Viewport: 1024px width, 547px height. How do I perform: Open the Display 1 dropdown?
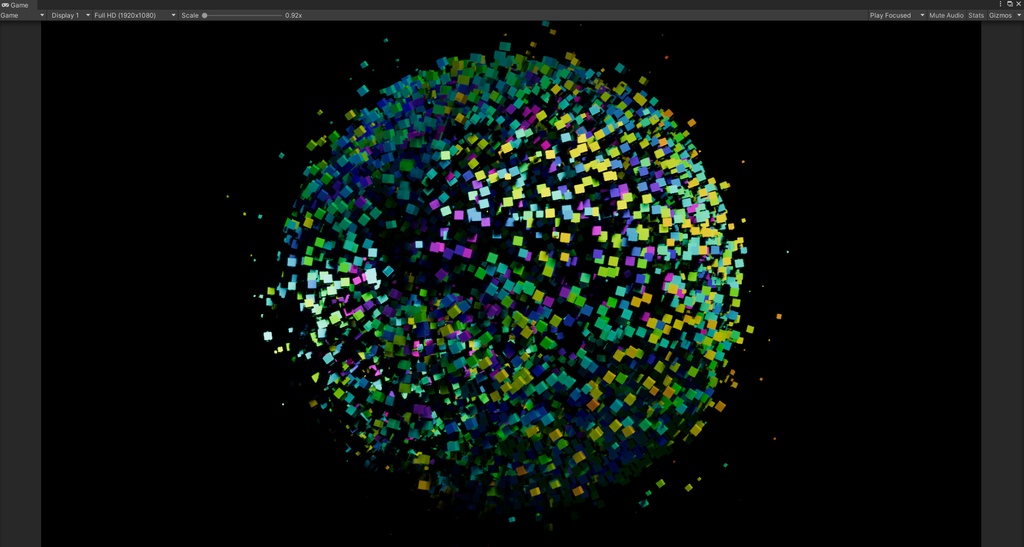pyautogui.click(x=70, y=15)
